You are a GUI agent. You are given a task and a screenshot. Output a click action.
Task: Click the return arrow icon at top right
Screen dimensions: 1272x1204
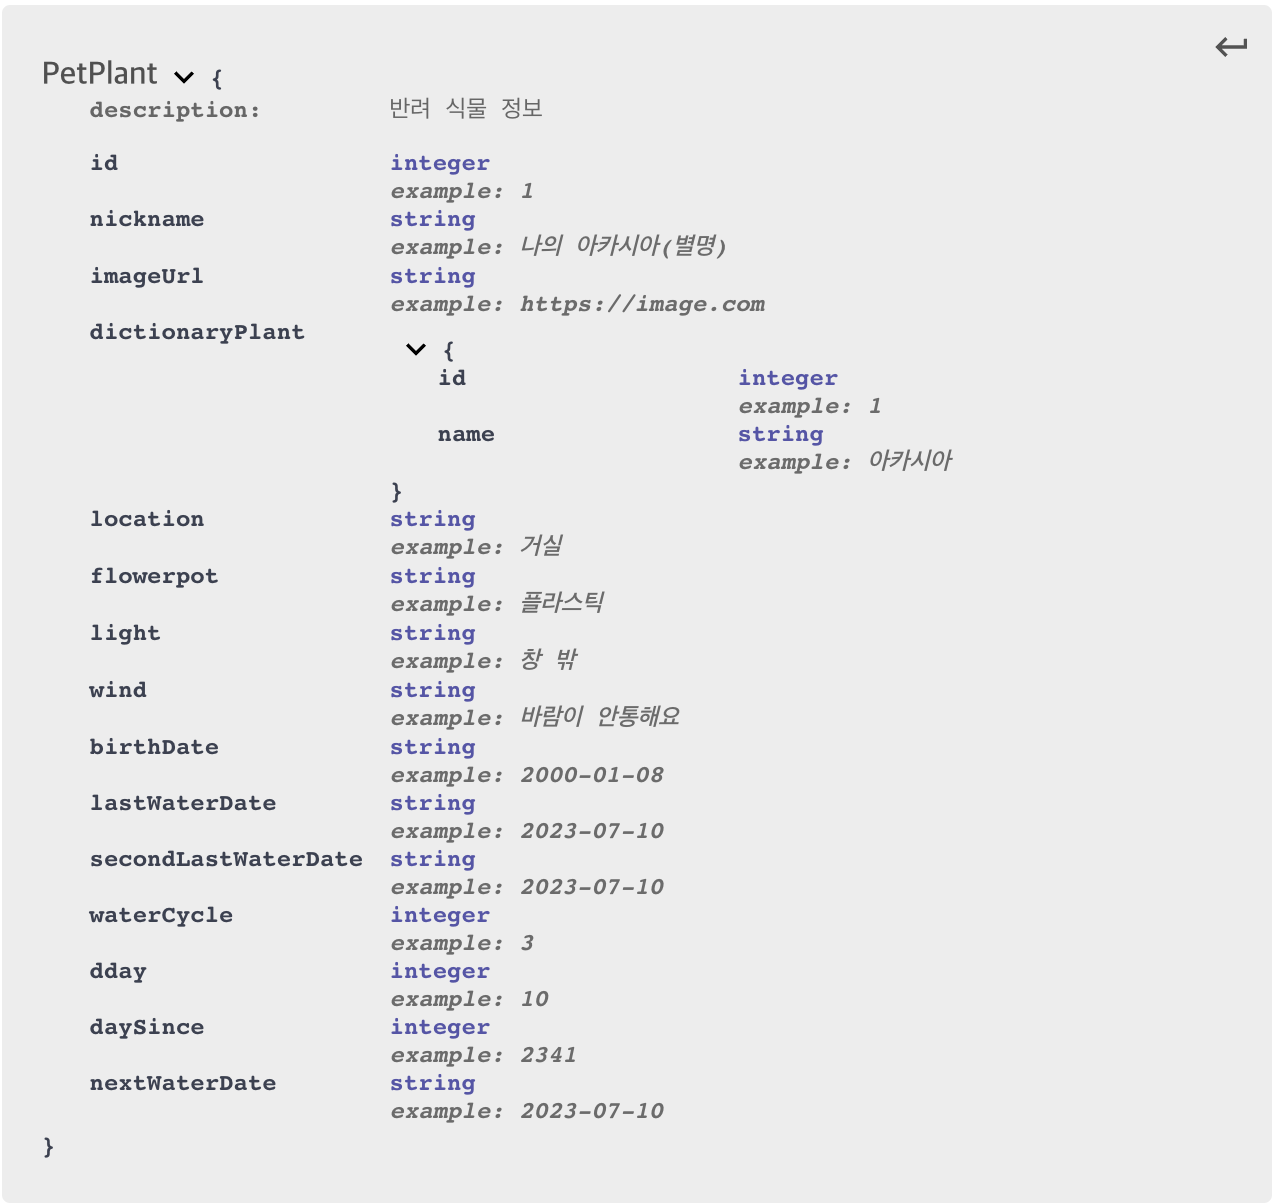point(1231,47)
